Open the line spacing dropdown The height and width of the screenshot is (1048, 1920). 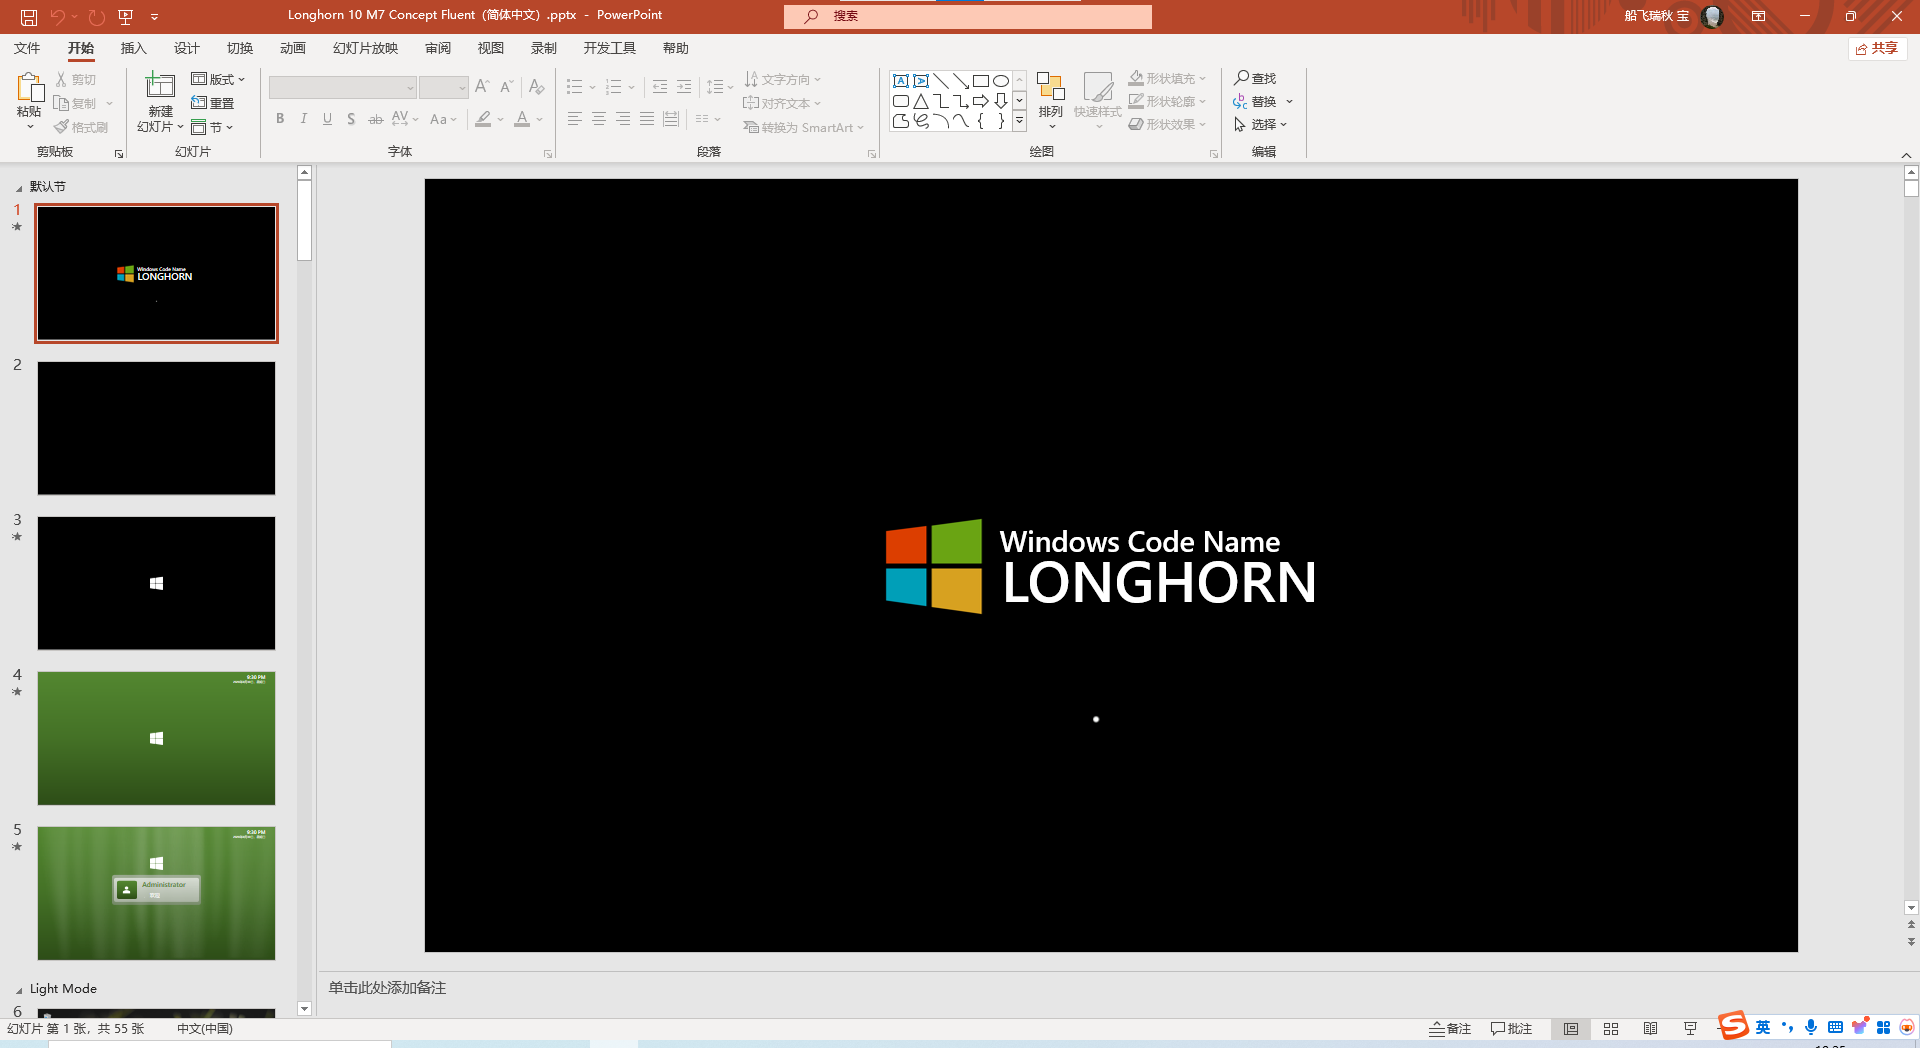tap(720, 87)
